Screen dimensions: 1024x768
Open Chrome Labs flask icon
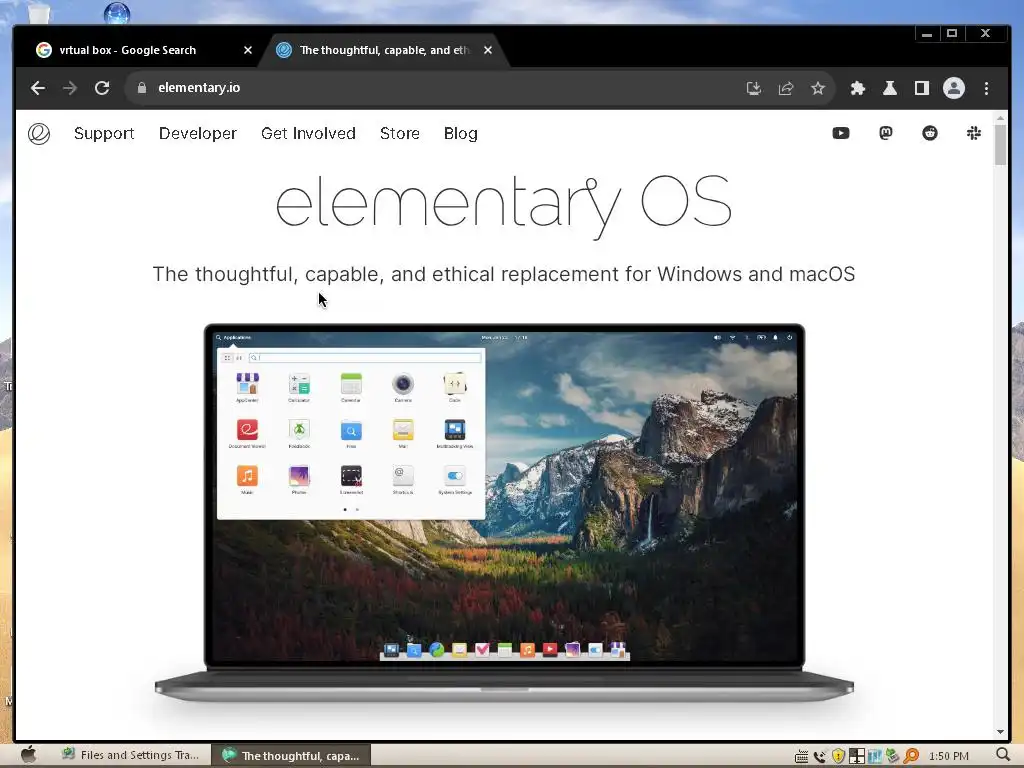pyautogui.click(x=889, y=88)
